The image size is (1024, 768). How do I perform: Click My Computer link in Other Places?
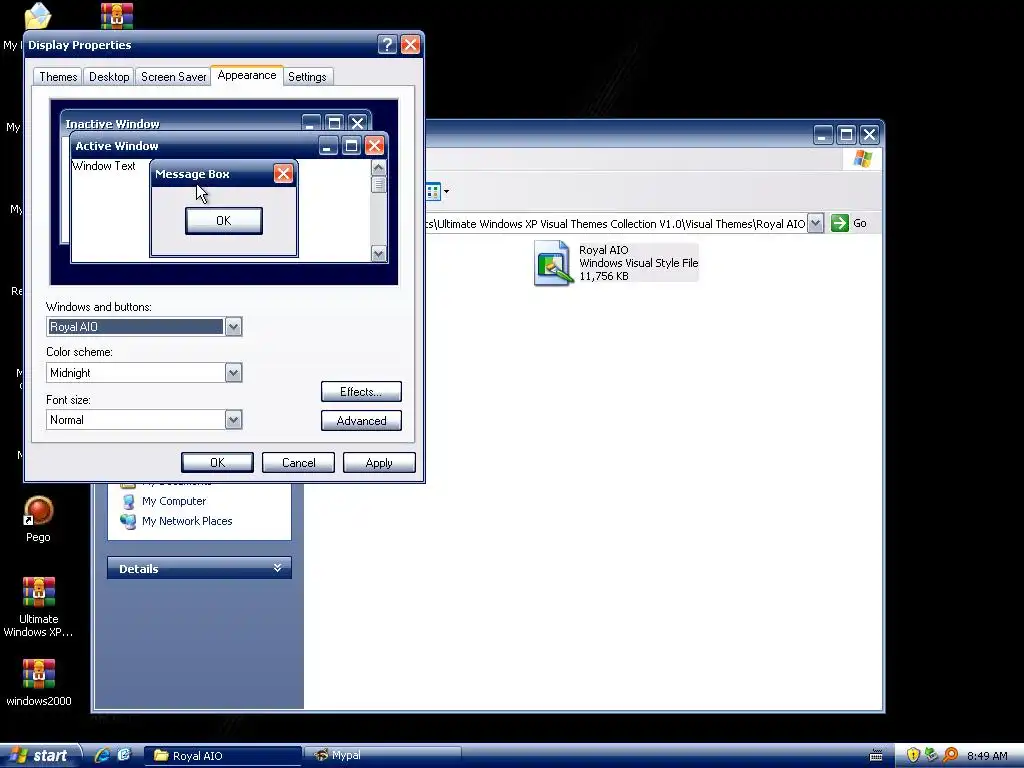click(174, 501)
